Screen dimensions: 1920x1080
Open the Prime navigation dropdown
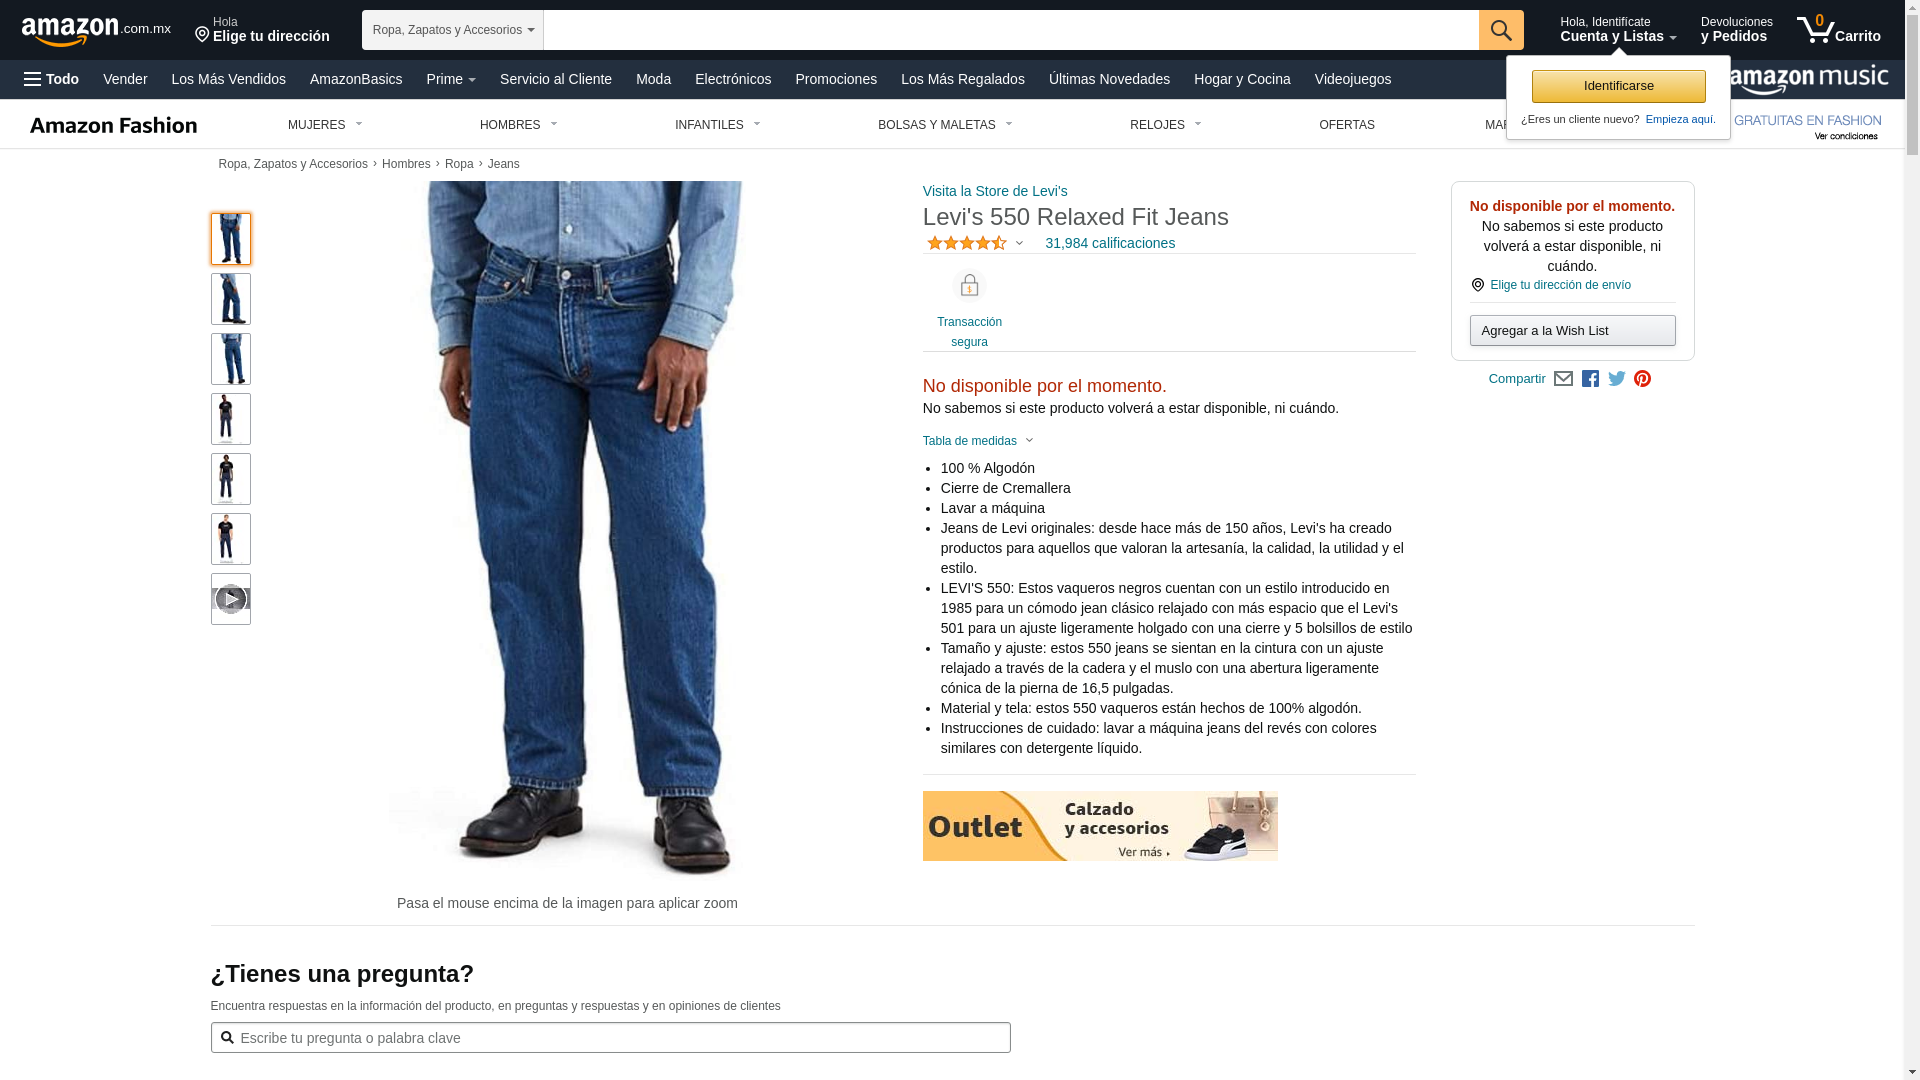(x=451, y=79)
